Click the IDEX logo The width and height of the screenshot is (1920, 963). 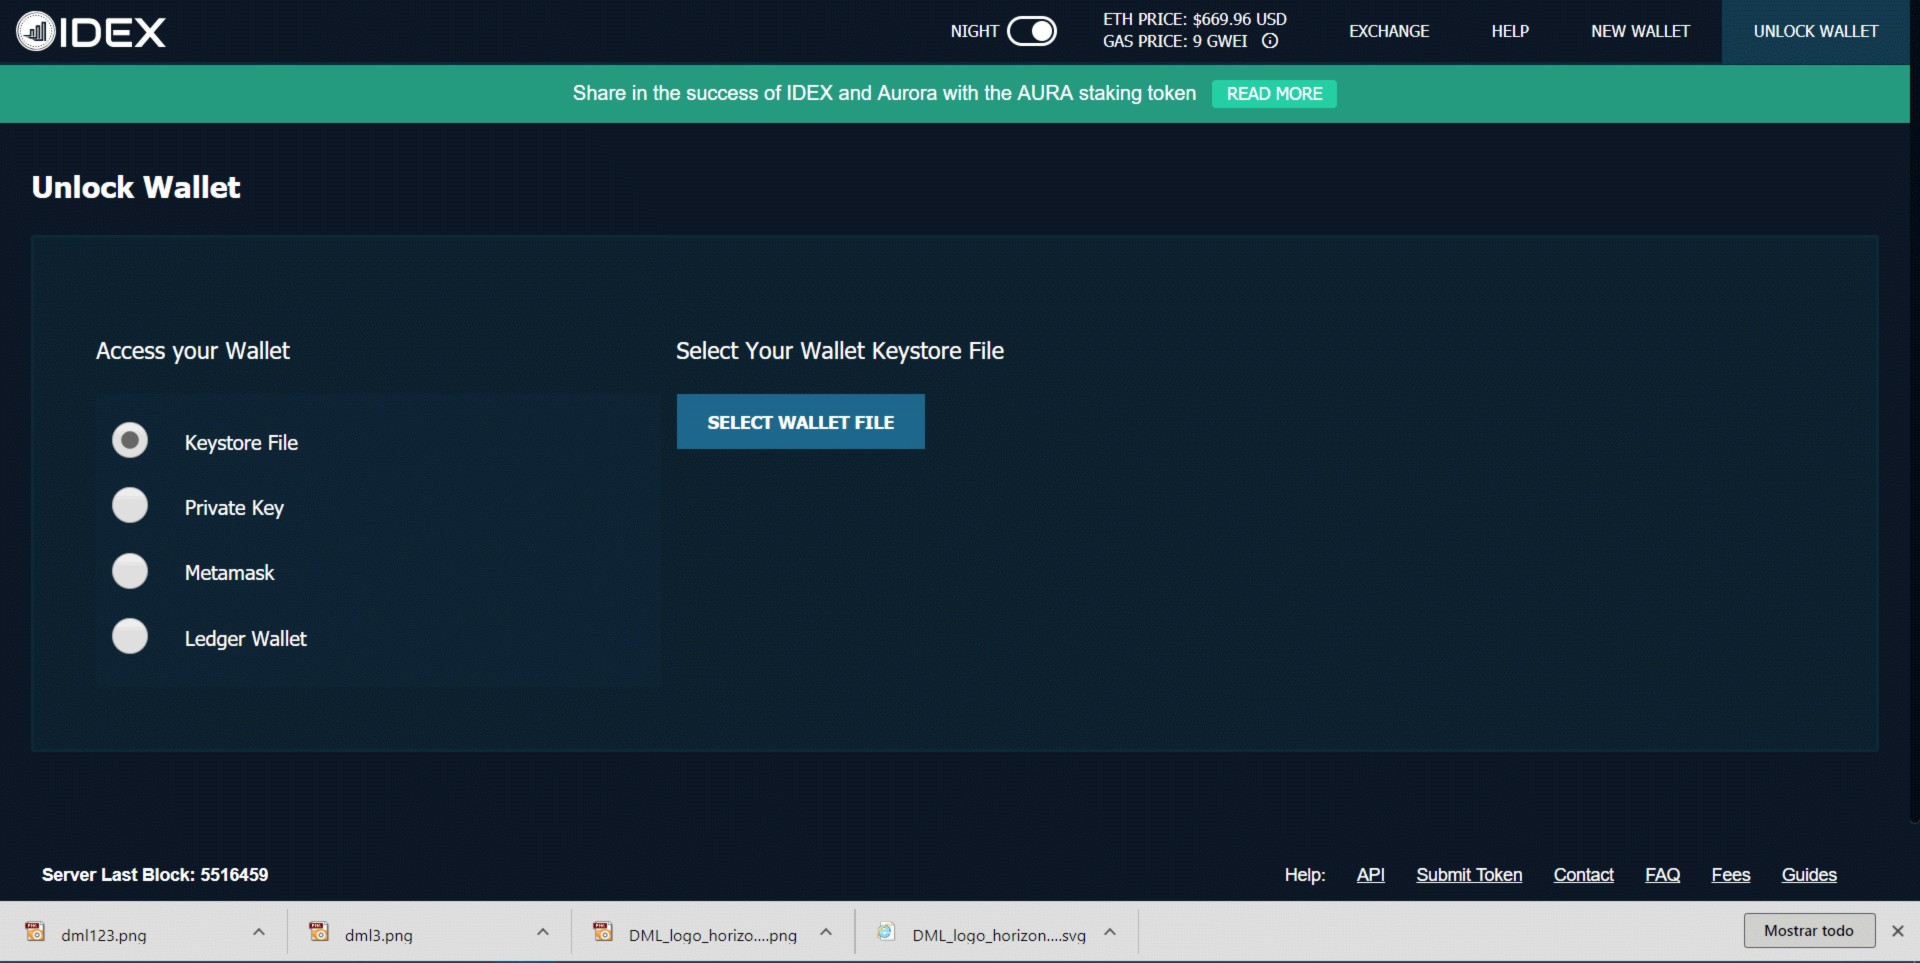pos(91,32)
